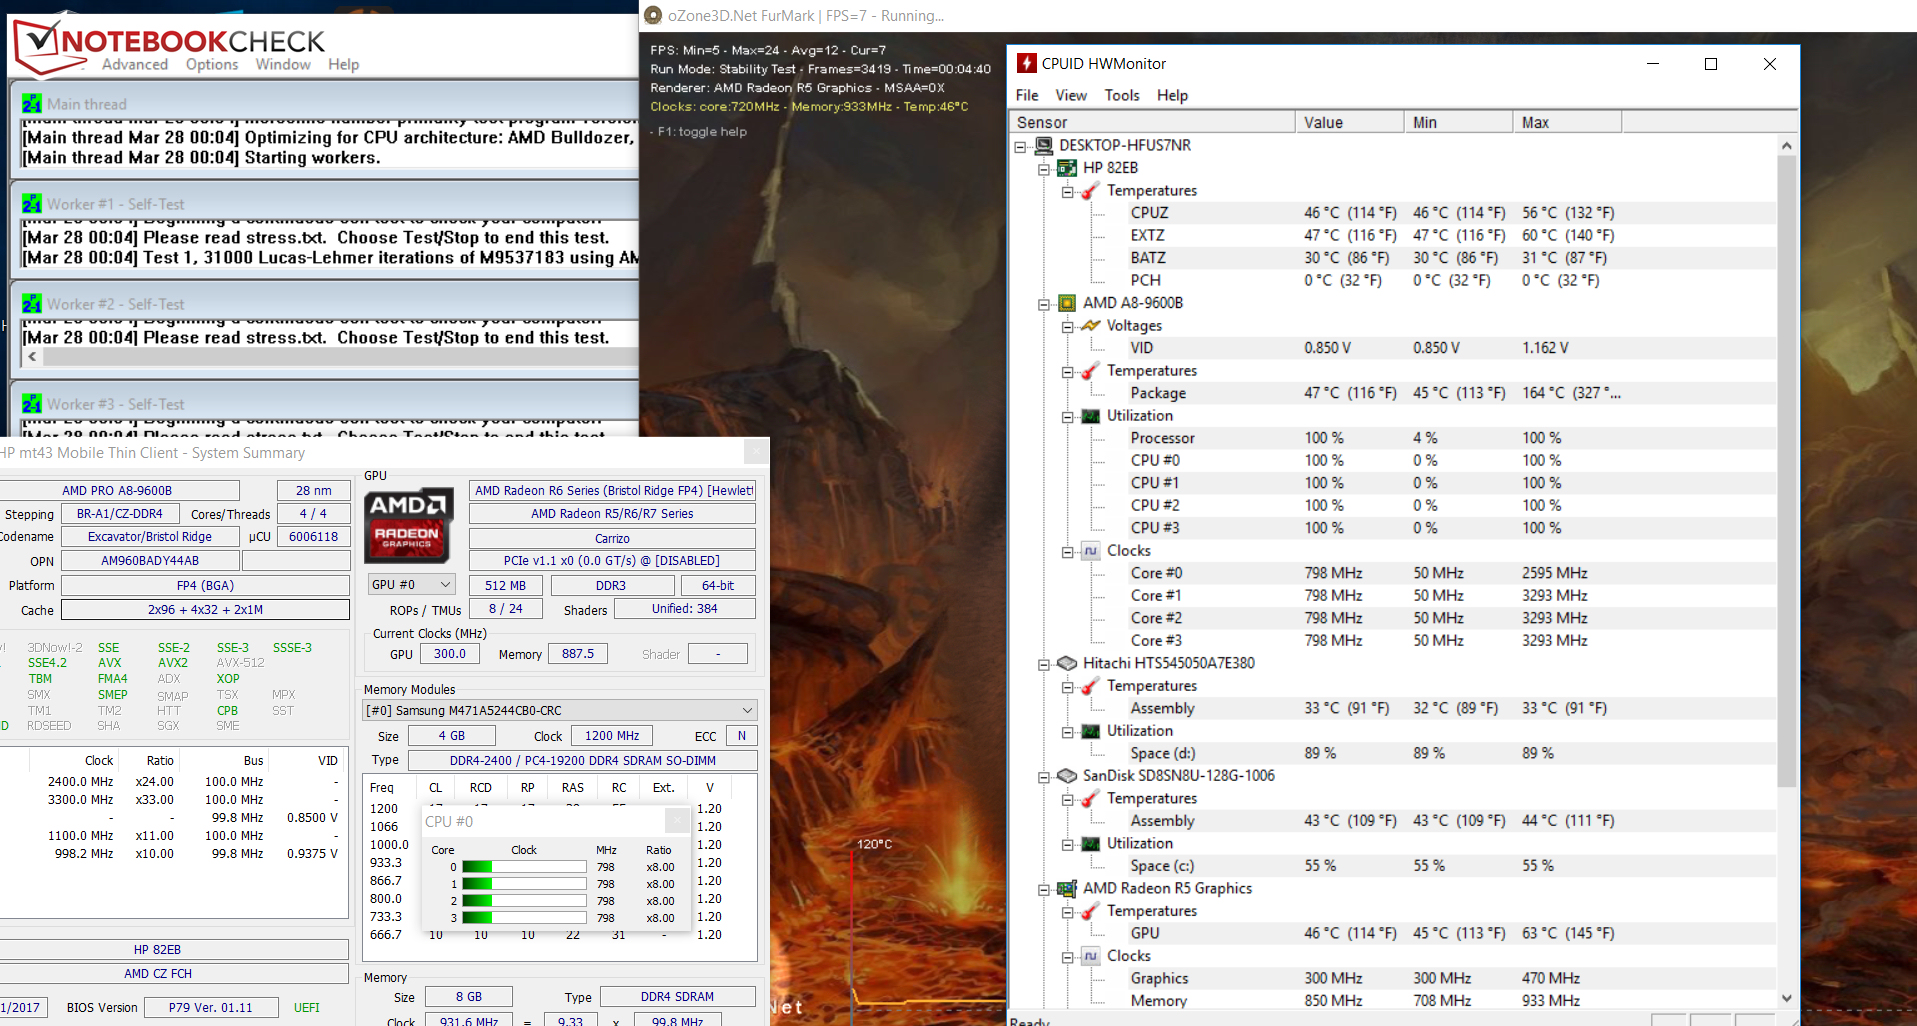Open the Window menu in Prime95
This screenshot has width=1917, height=1026.
pyautogui.click(x=283, y=64)
